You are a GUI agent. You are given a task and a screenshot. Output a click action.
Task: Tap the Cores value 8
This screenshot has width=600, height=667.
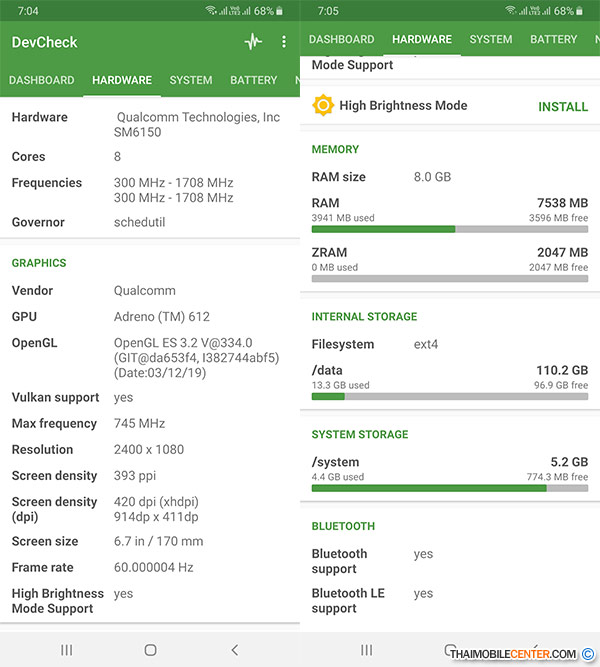click(x=117, y=157)
